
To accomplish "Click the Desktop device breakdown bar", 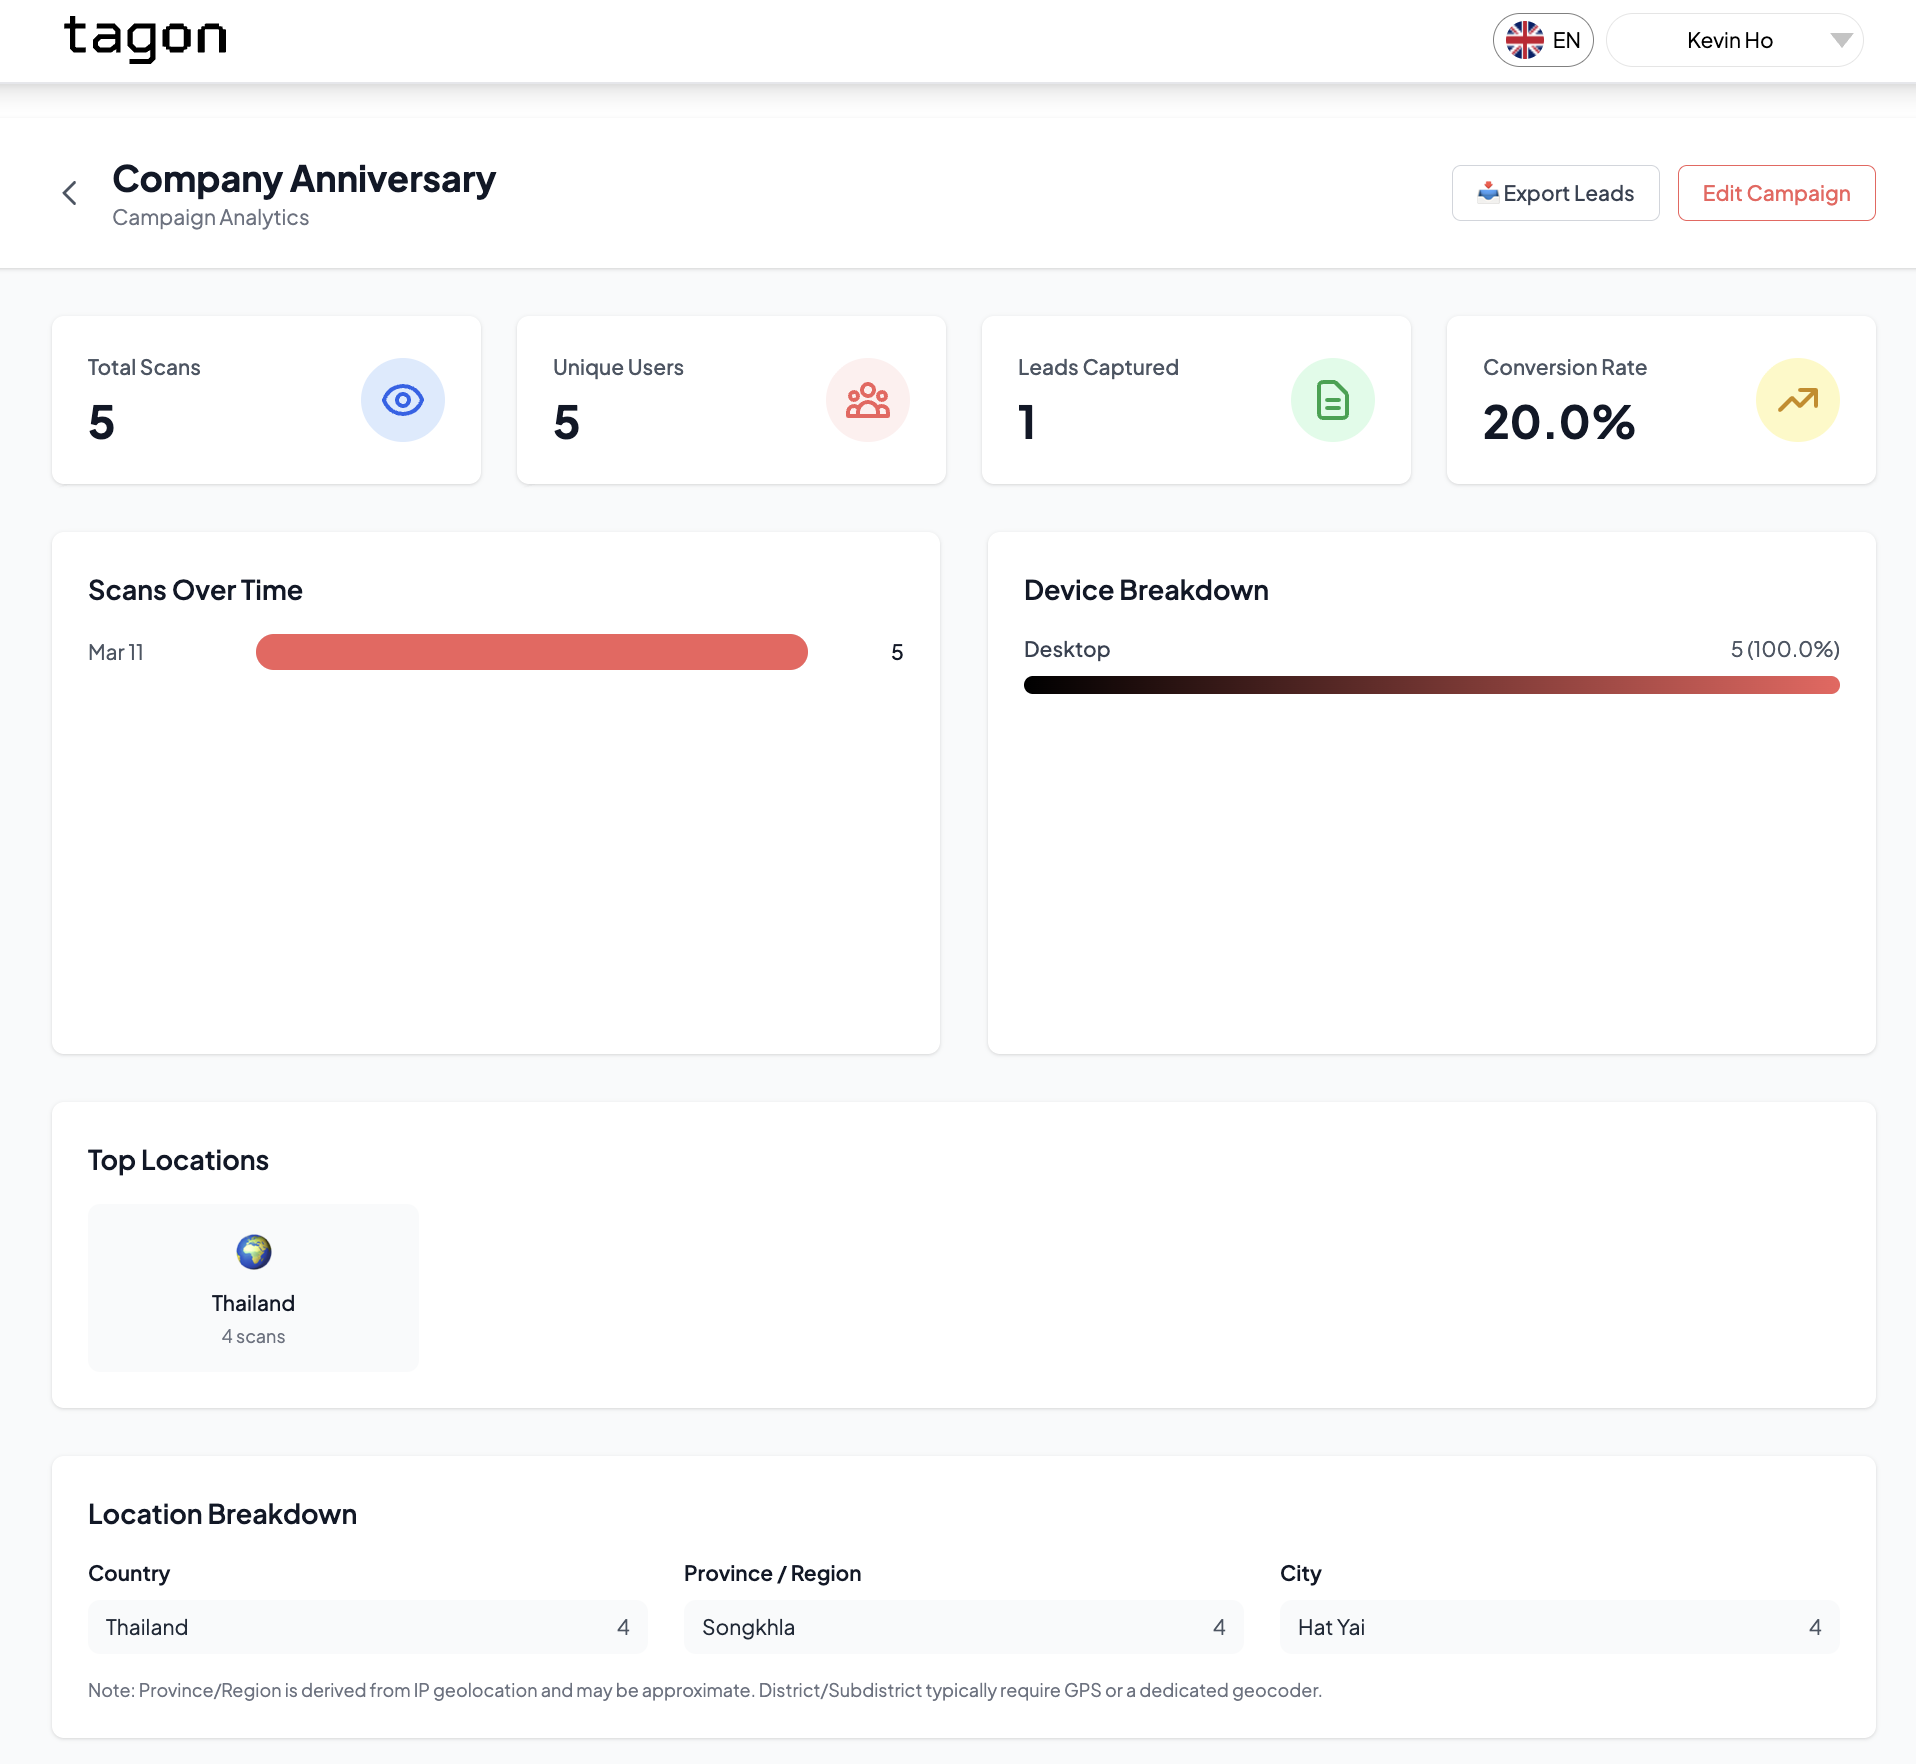I will (1430, 684).
